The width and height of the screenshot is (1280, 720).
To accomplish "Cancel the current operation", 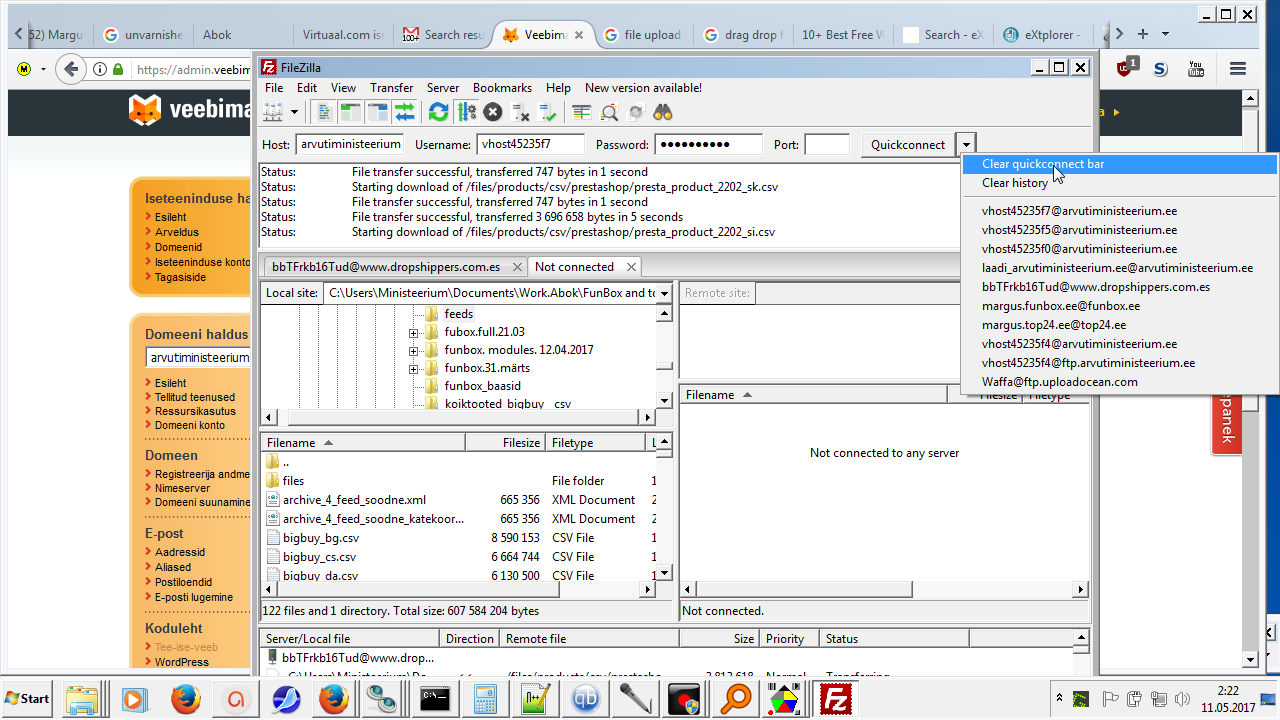I will pyautogui.click(x=492, y=112).
